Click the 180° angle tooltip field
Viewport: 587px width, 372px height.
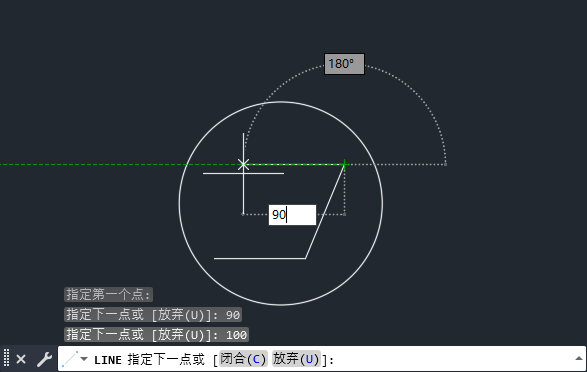(344, 64)
